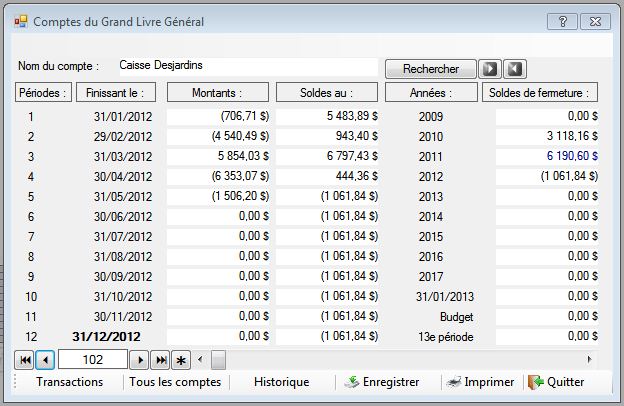Open Tous les comptes view
The image size is (624, 406).
tap(175, 382)
